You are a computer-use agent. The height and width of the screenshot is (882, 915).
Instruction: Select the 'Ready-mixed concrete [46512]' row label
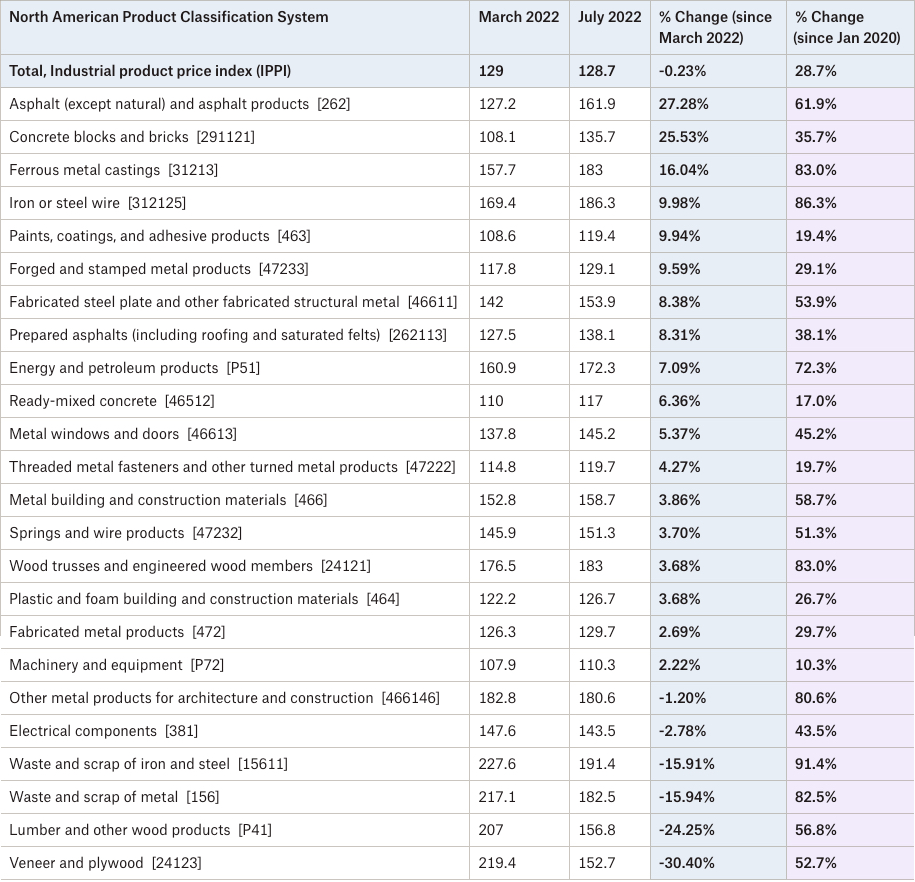coord(111,401)
